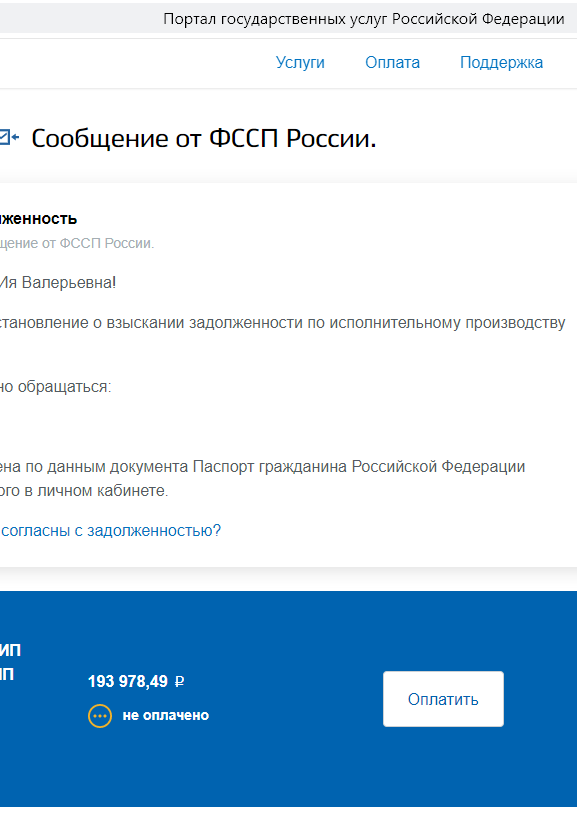Open the Услуги menu item
The image size is (577, 822).
tap(300, 62)
